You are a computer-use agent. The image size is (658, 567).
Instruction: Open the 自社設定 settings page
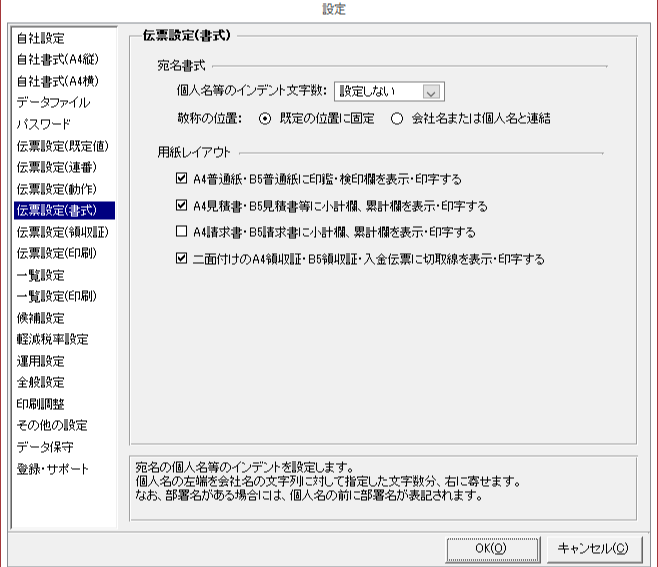[x=41, y=38]
